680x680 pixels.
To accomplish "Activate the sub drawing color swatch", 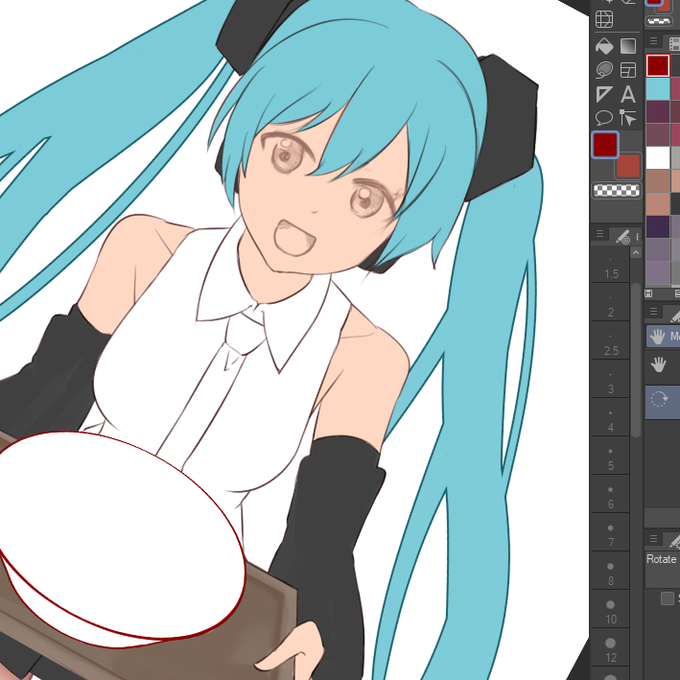I will click(629, 167).
